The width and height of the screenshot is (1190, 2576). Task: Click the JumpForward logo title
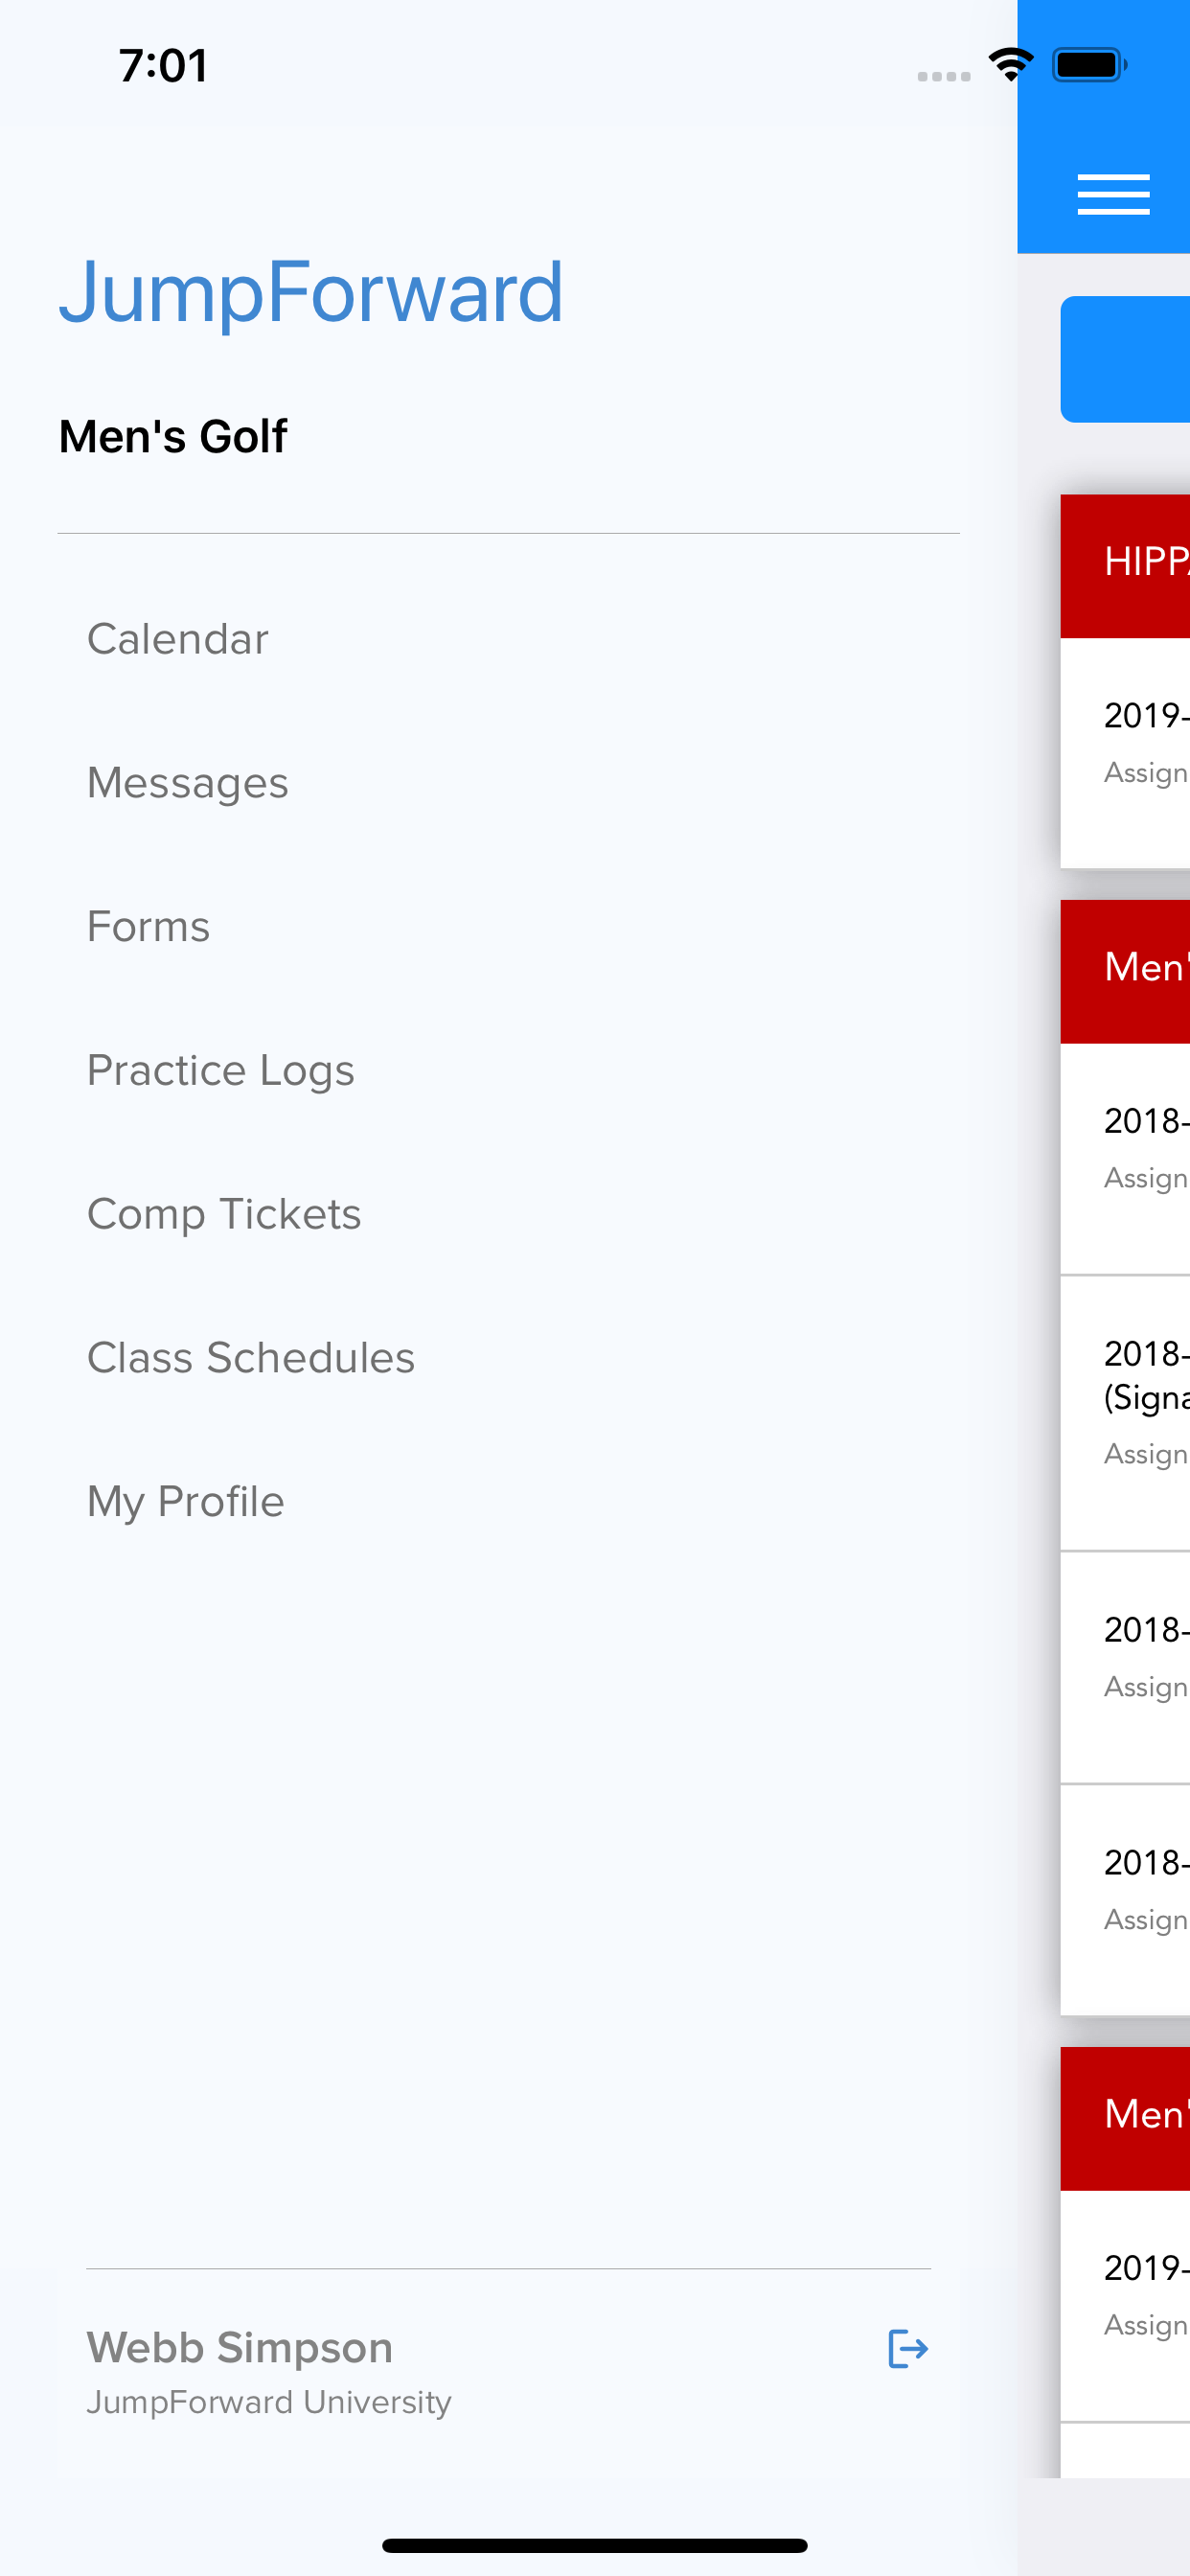coord(311,292)
